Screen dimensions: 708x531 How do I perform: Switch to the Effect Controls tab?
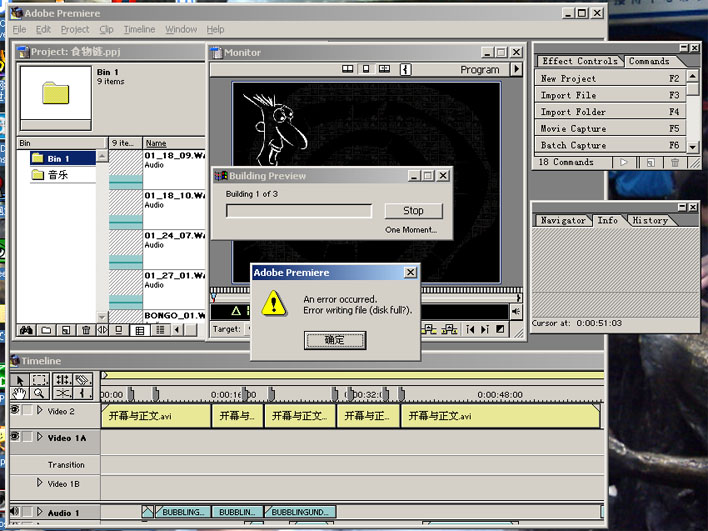(x=580, y=61)
